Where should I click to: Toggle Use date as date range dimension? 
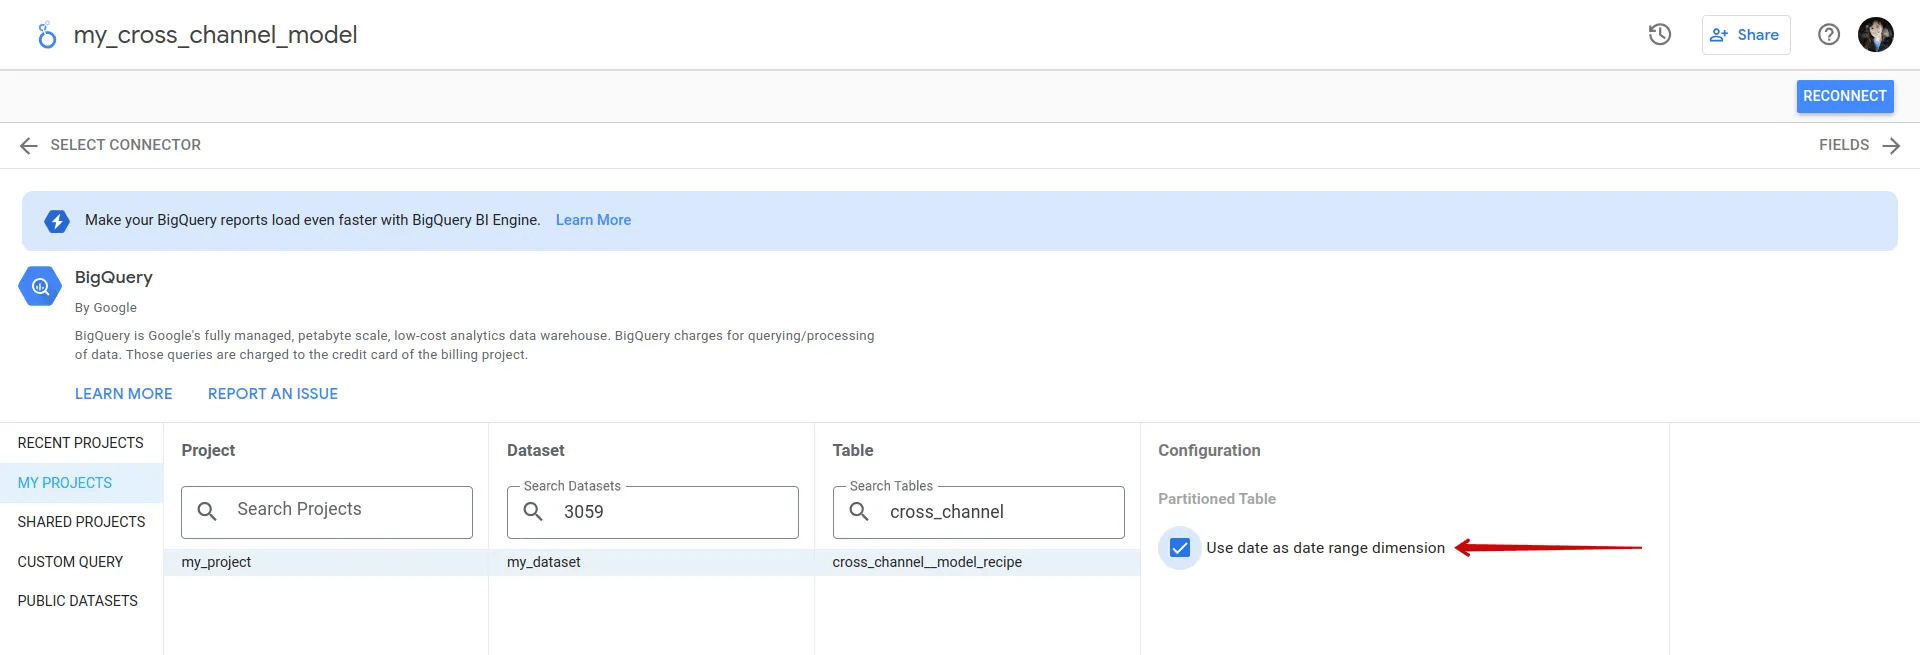click(x=1180, y=548)
